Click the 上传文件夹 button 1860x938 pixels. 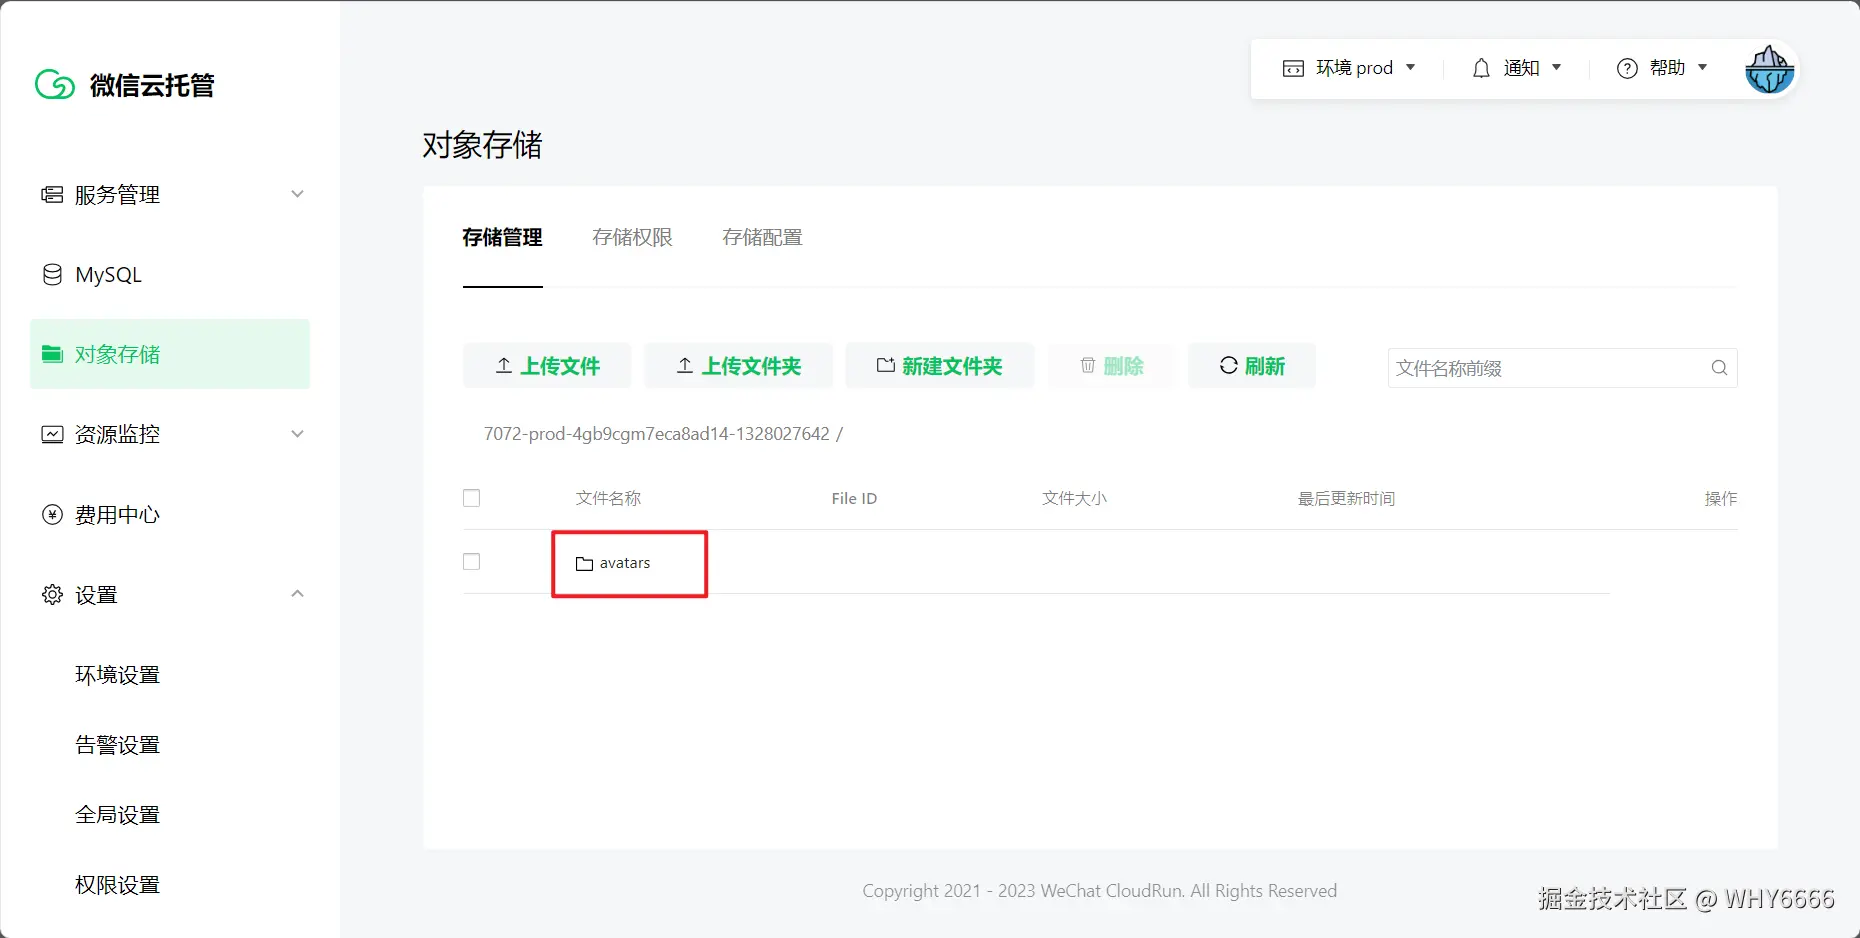tap(739, 366)
